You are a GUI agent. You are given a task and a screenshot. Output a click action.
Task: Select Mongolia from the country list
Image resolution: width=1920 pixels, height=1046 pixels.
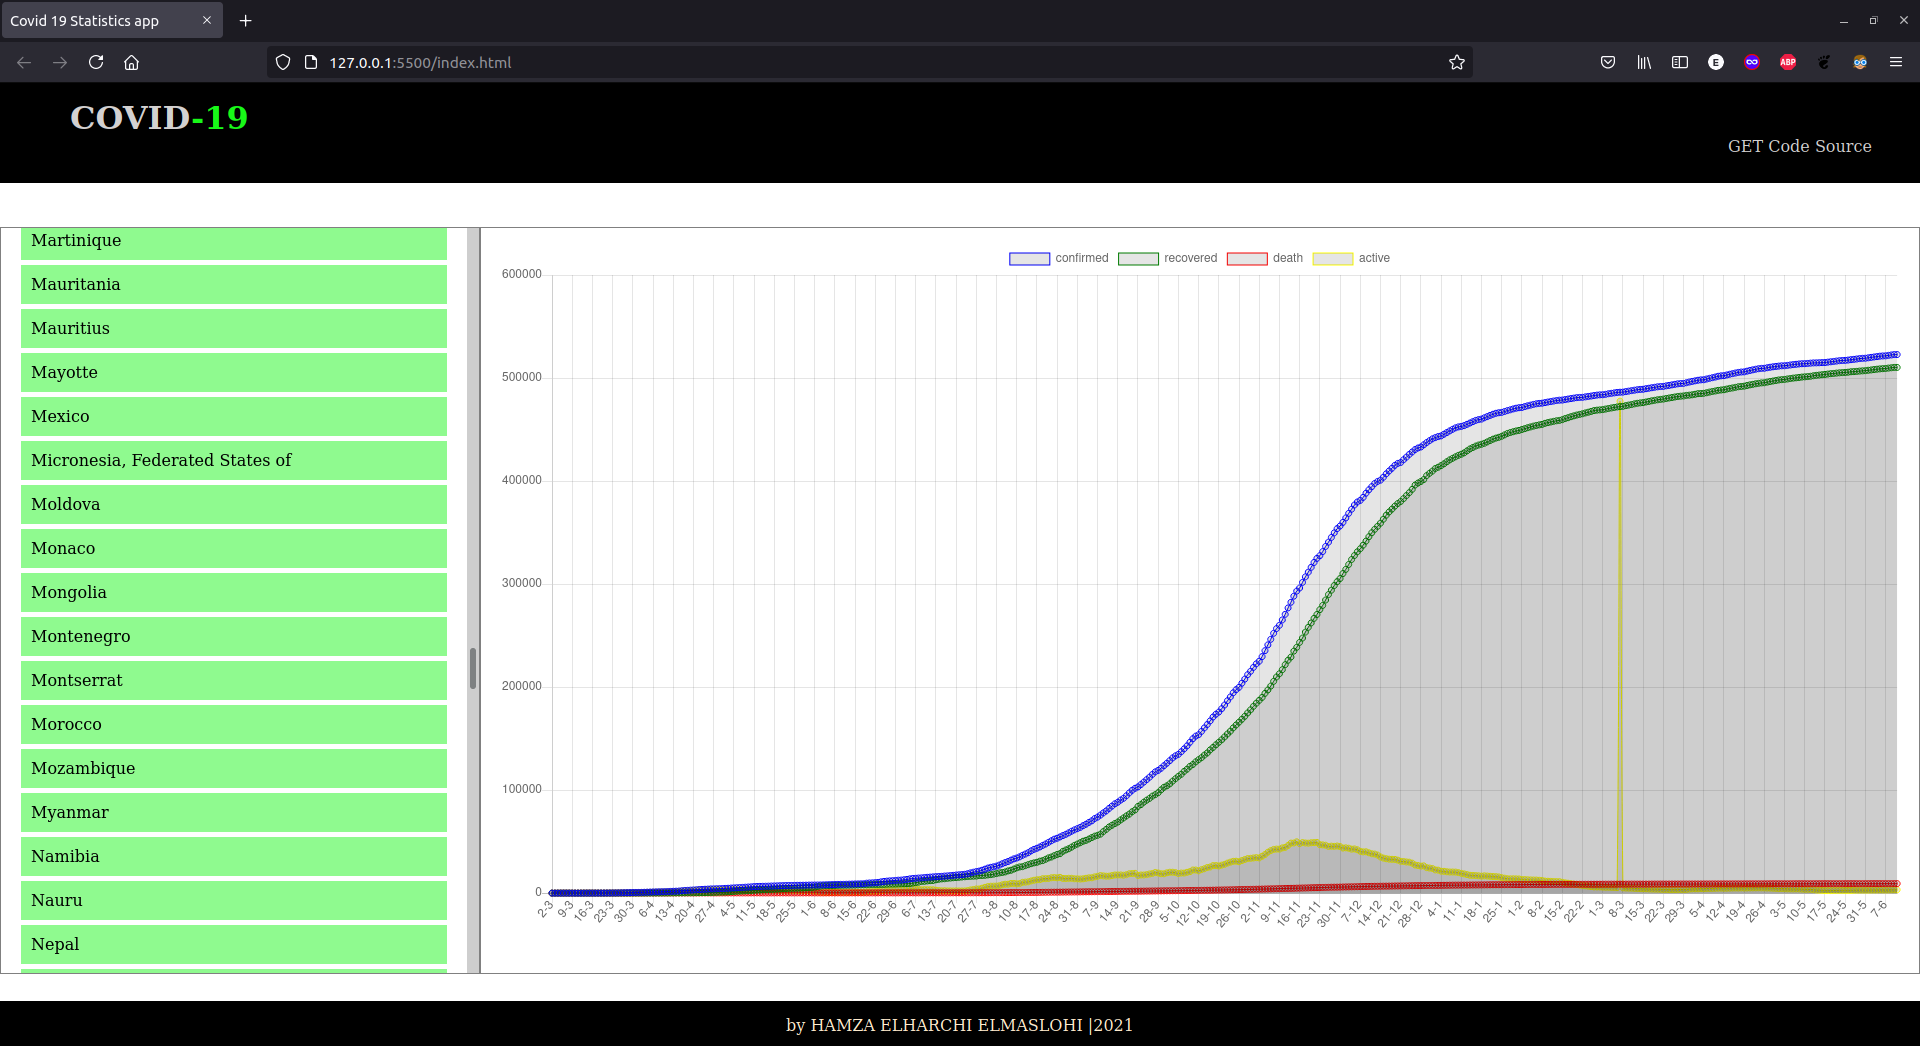pyautogui.click(x=234, y=592)
